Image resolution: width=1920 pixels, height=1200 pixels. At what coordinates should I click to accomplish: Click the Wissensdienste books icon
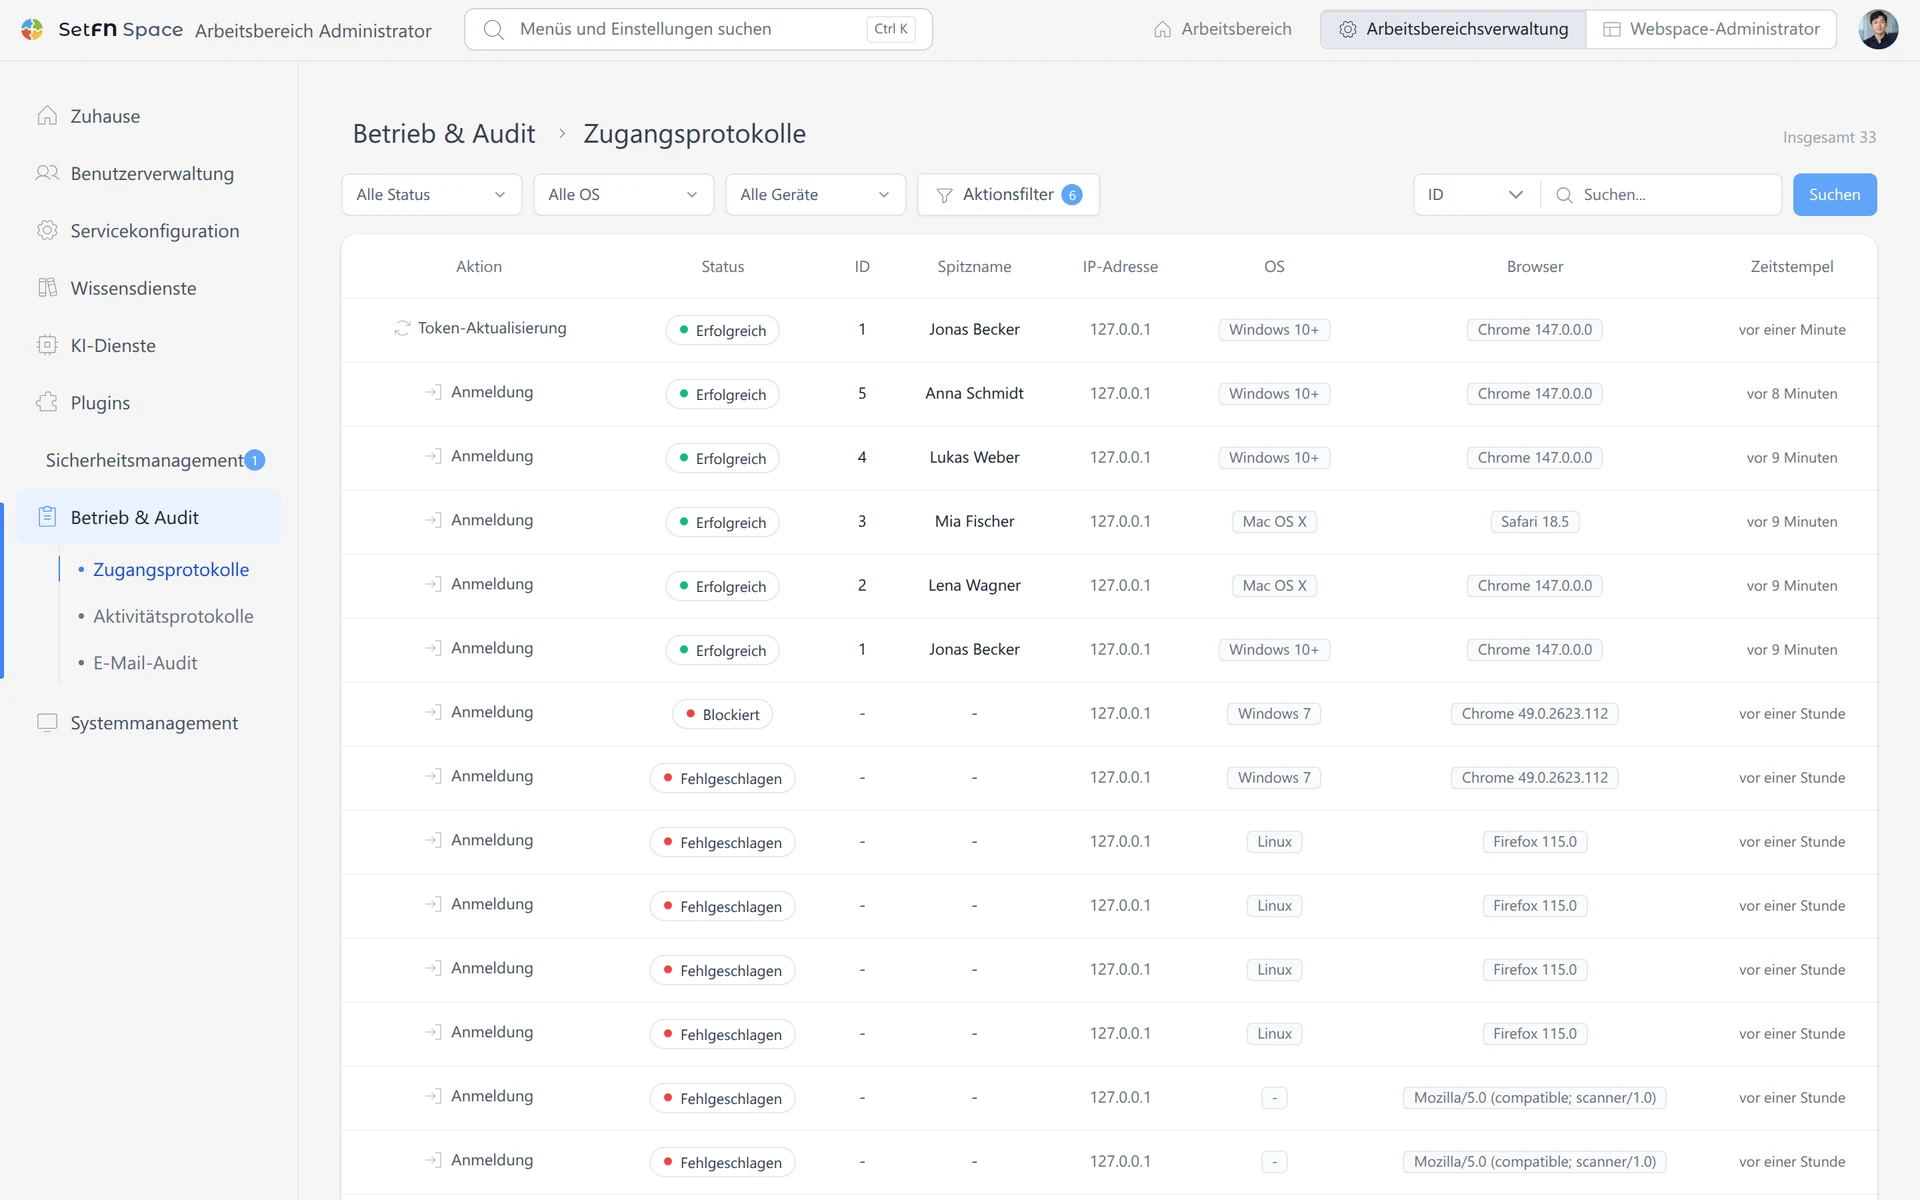pyautogui.click(x=47, y=288)
